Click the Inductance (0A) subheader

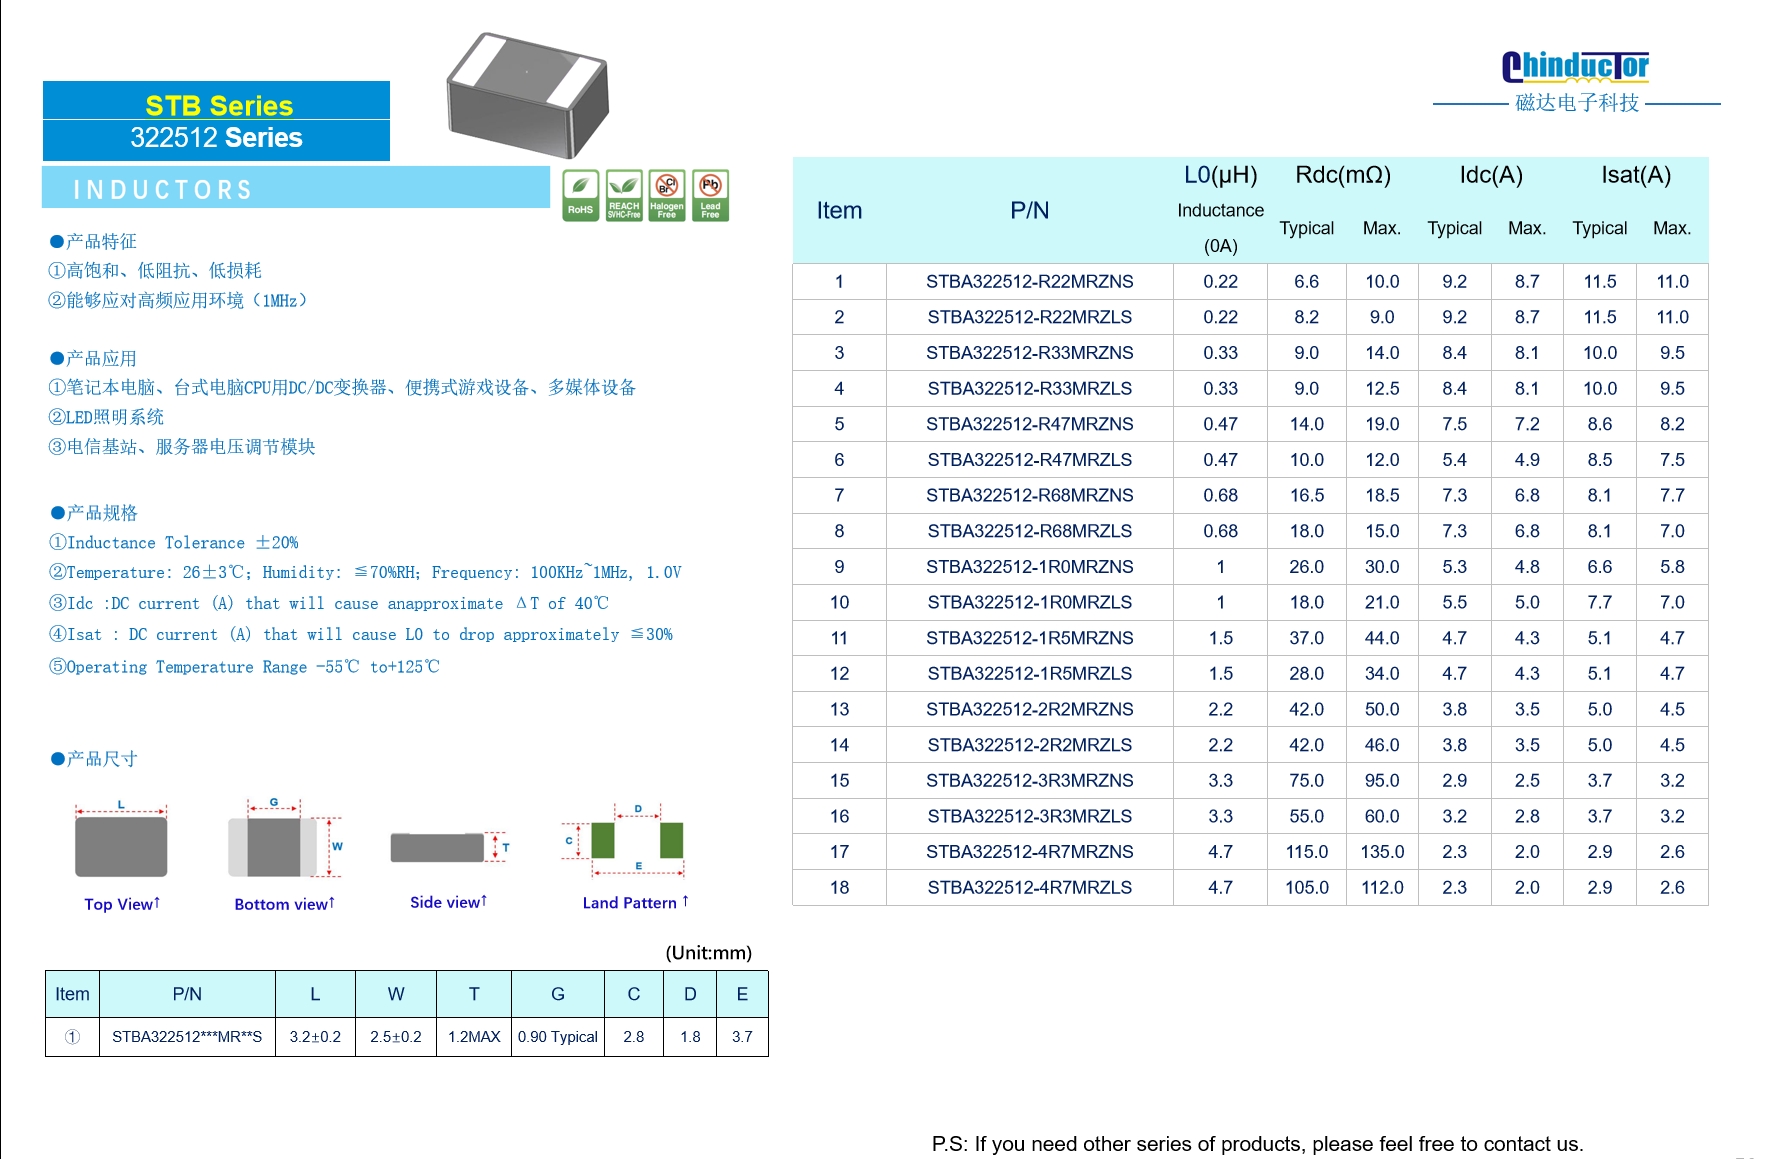1220,228
